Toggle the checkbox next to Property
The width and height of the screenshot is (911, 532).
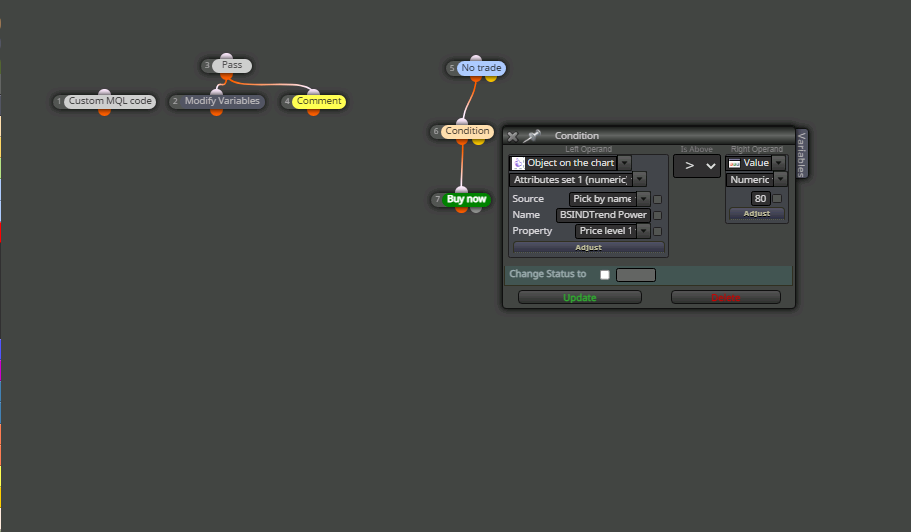tap(658, 231)
